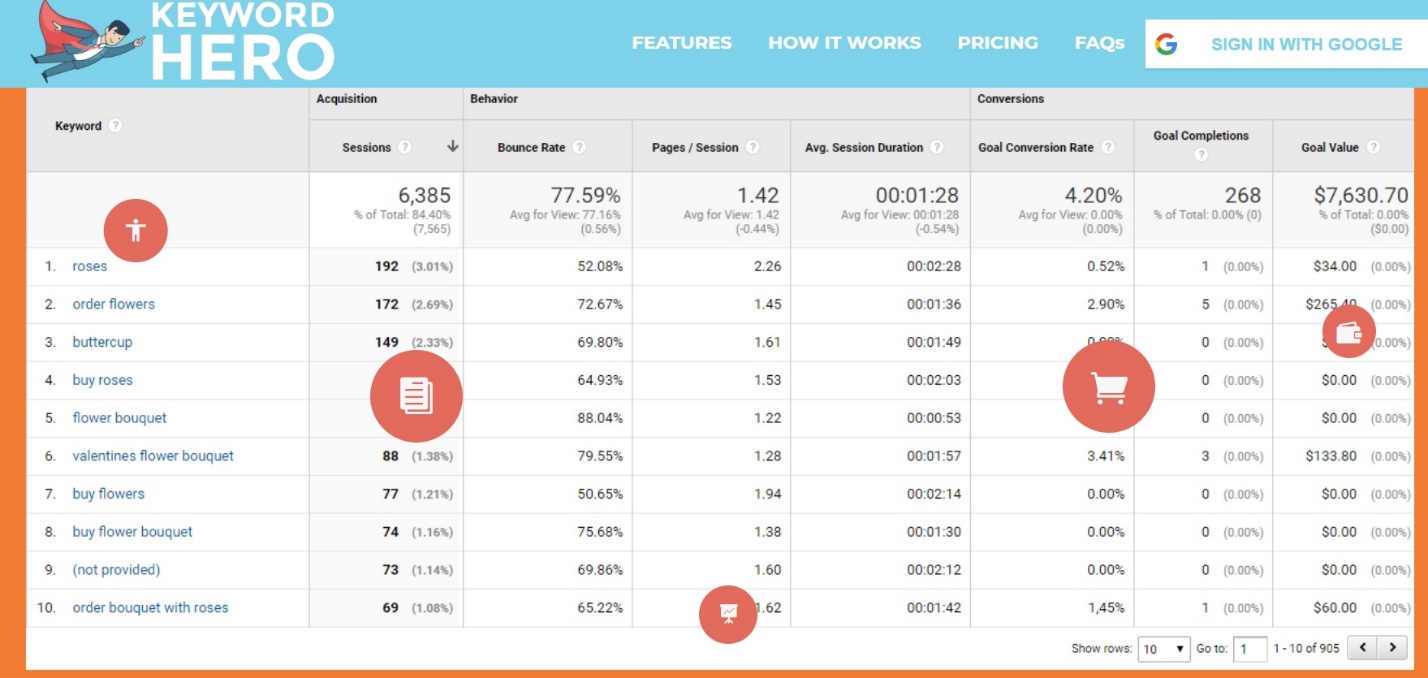Open HOW IT WORKS page

coord(845,43)
